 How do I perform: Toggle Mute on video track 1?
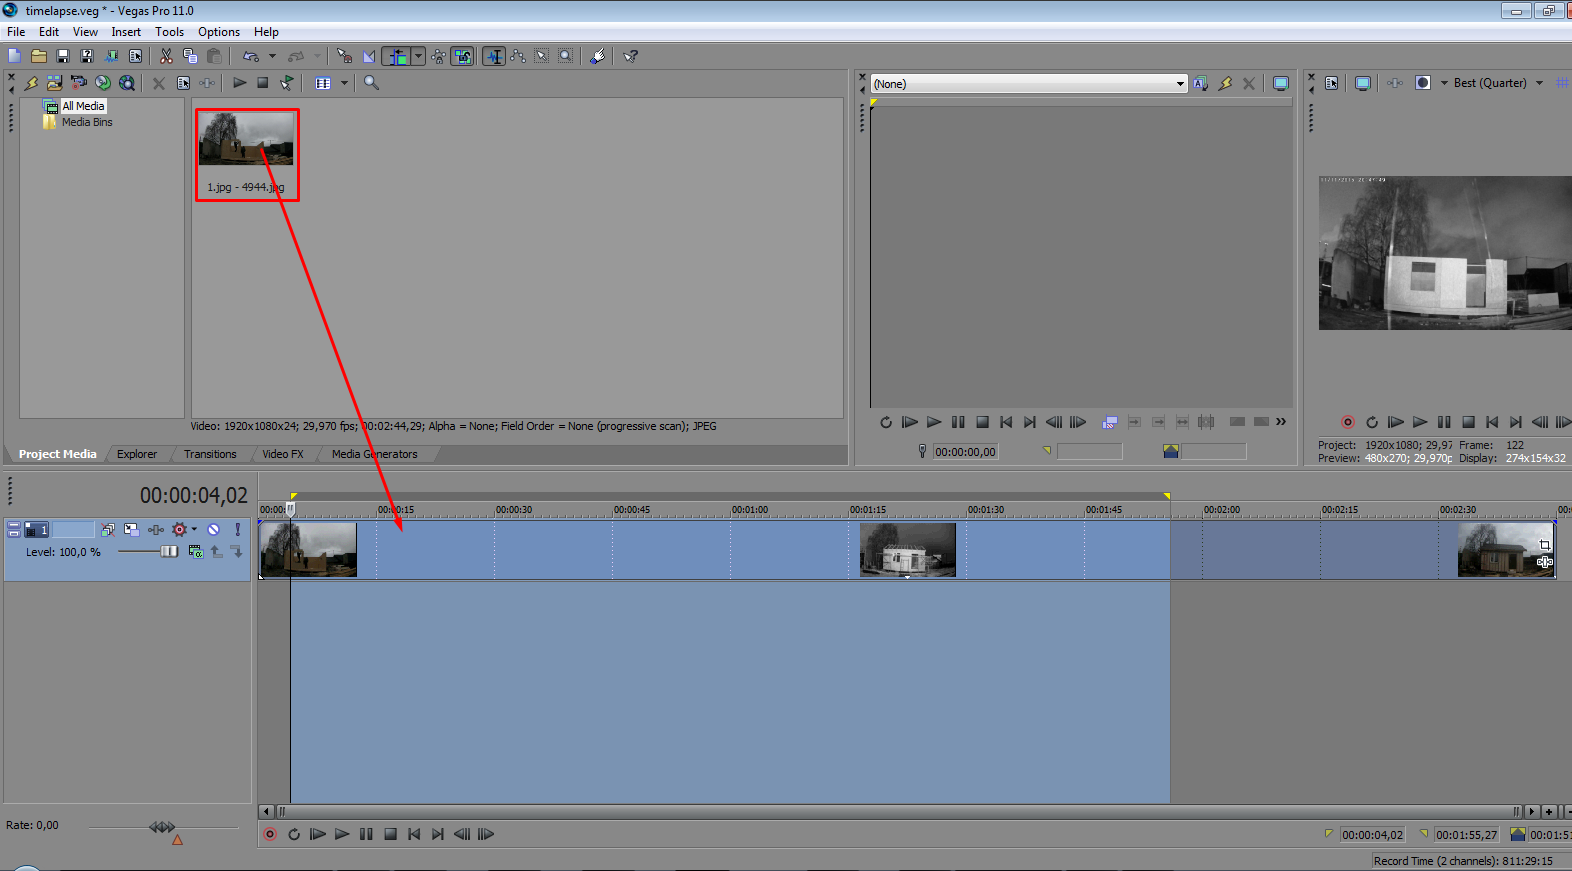click(x=213, y=530)
